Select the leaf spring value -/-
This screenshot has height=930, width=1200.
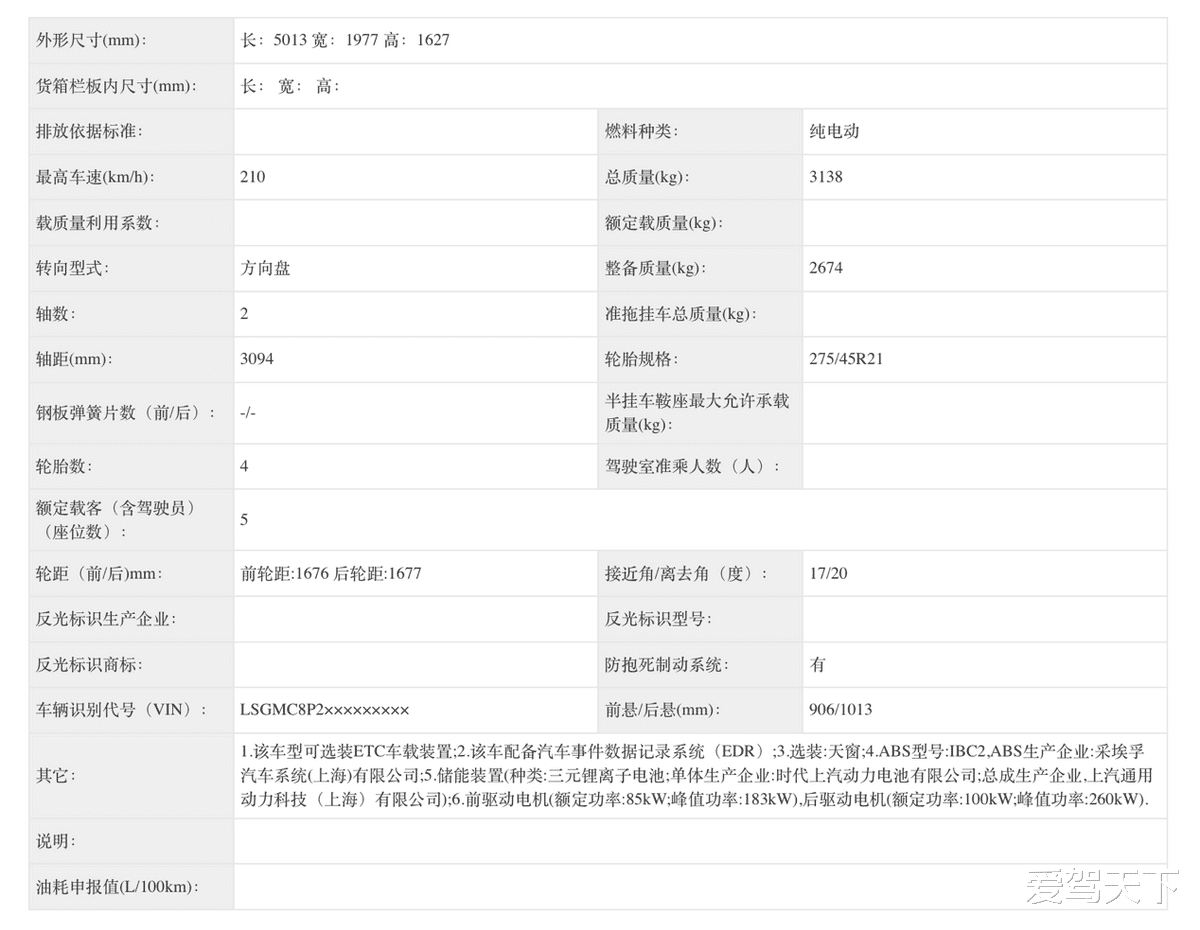point(248,413)
